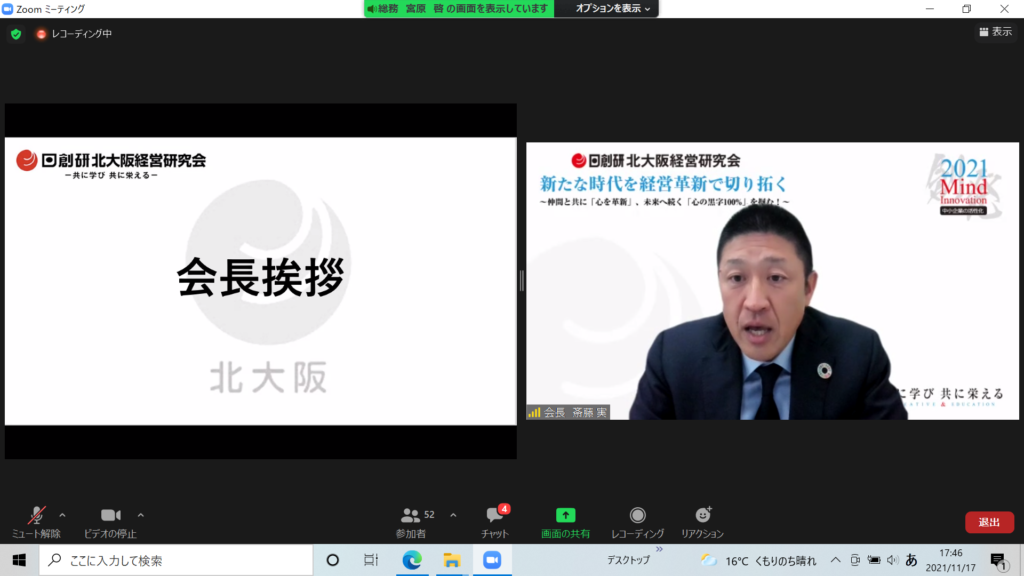
Task: Click the divider handle between share and video
Action: point(522,281)
